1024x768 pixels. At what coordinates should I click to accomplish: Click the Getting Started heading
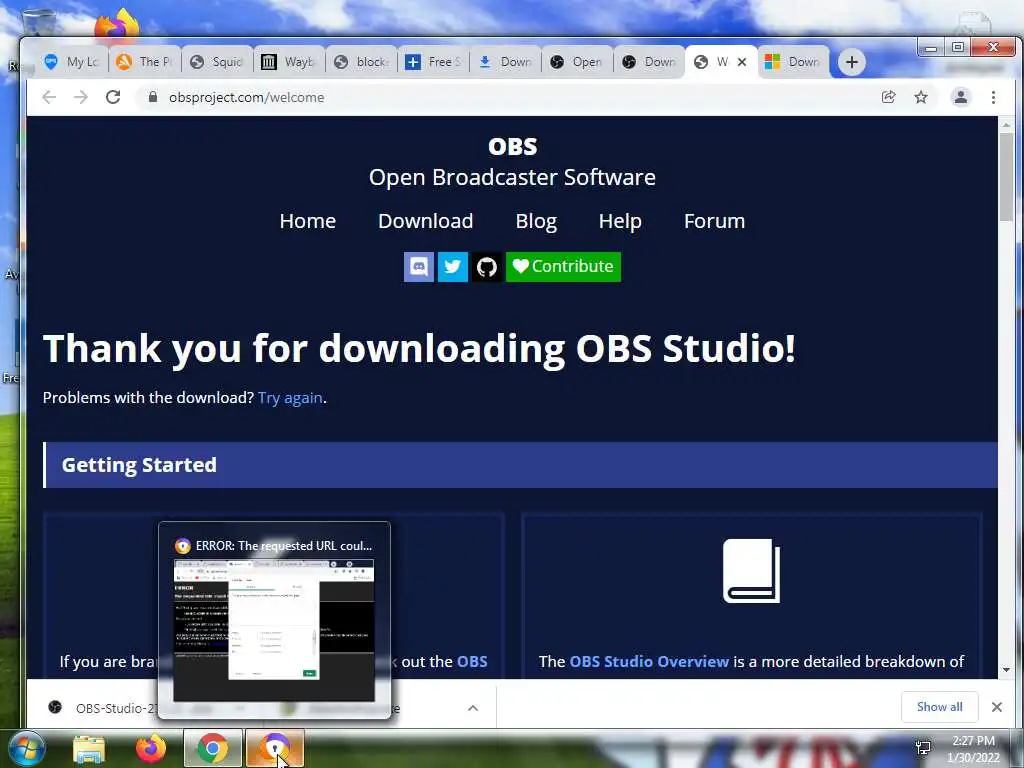coord(139,465)
